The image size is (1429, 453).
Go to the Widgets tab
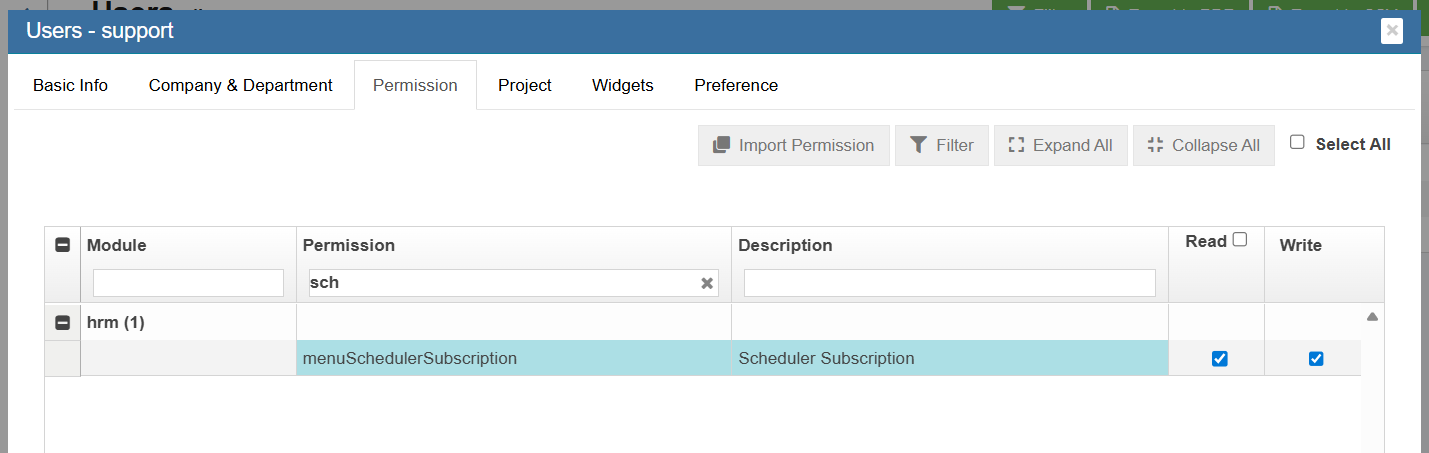(622, 85)
